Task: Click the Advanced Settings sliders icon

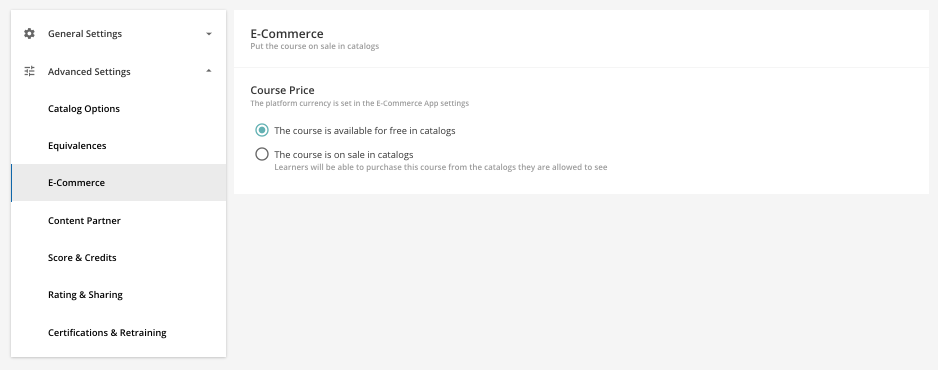Action: coord(29,71)
